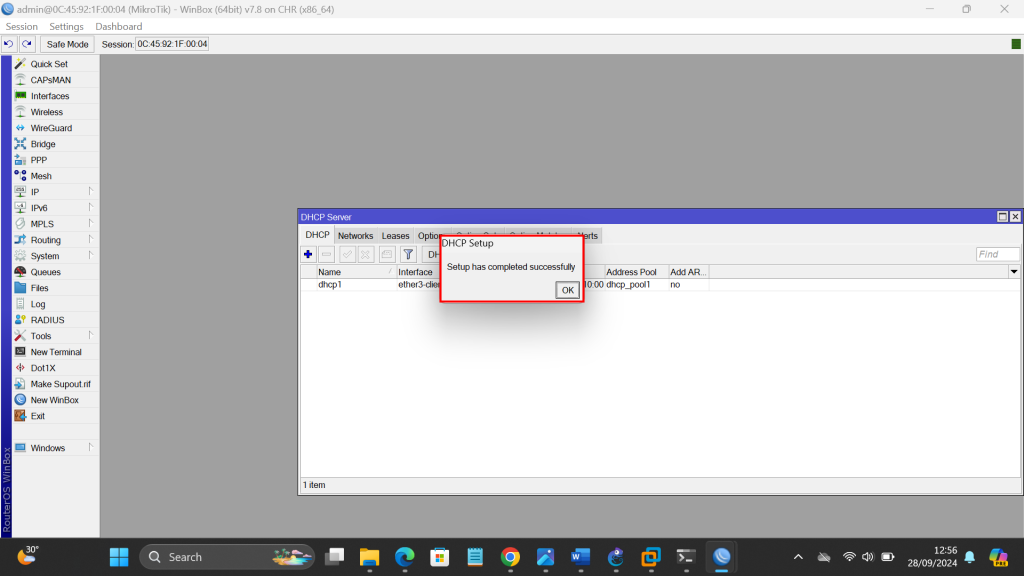Click the Find search field

point(997,254)
